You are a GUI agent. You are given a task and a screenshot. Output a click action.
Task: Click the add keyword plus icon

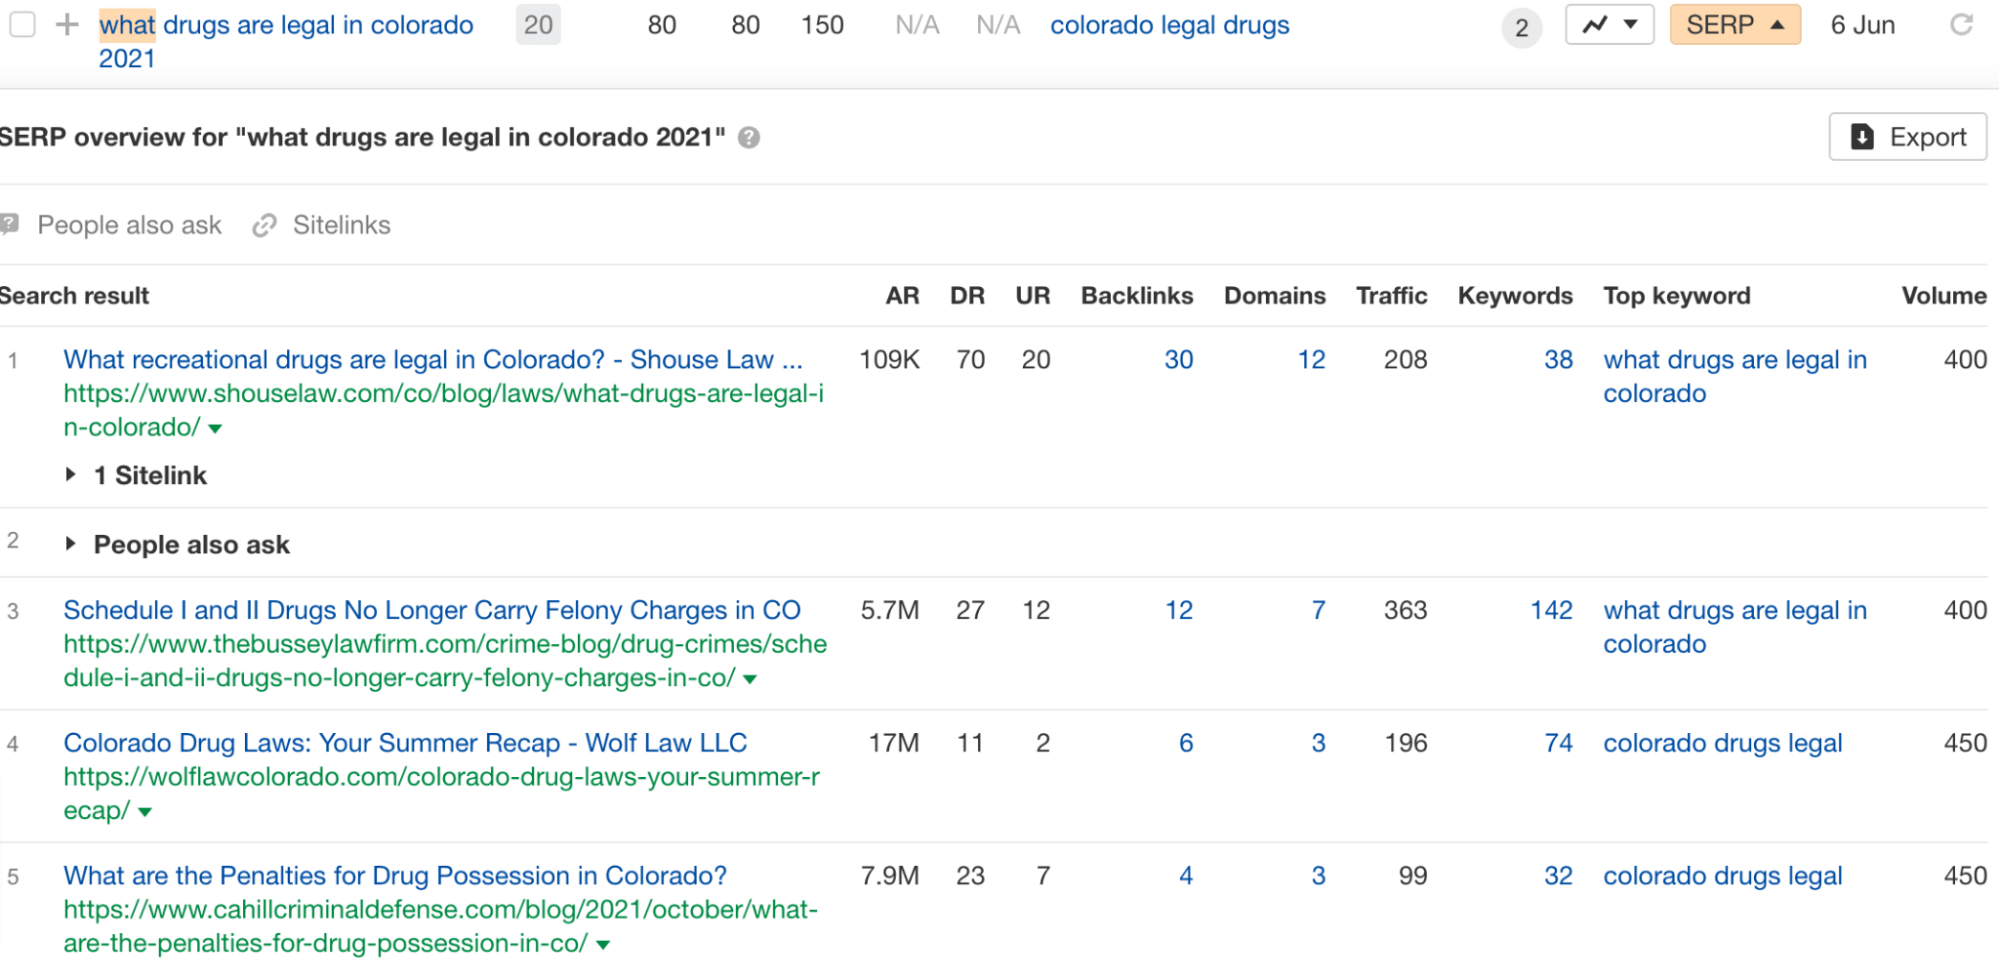point(68,25)
